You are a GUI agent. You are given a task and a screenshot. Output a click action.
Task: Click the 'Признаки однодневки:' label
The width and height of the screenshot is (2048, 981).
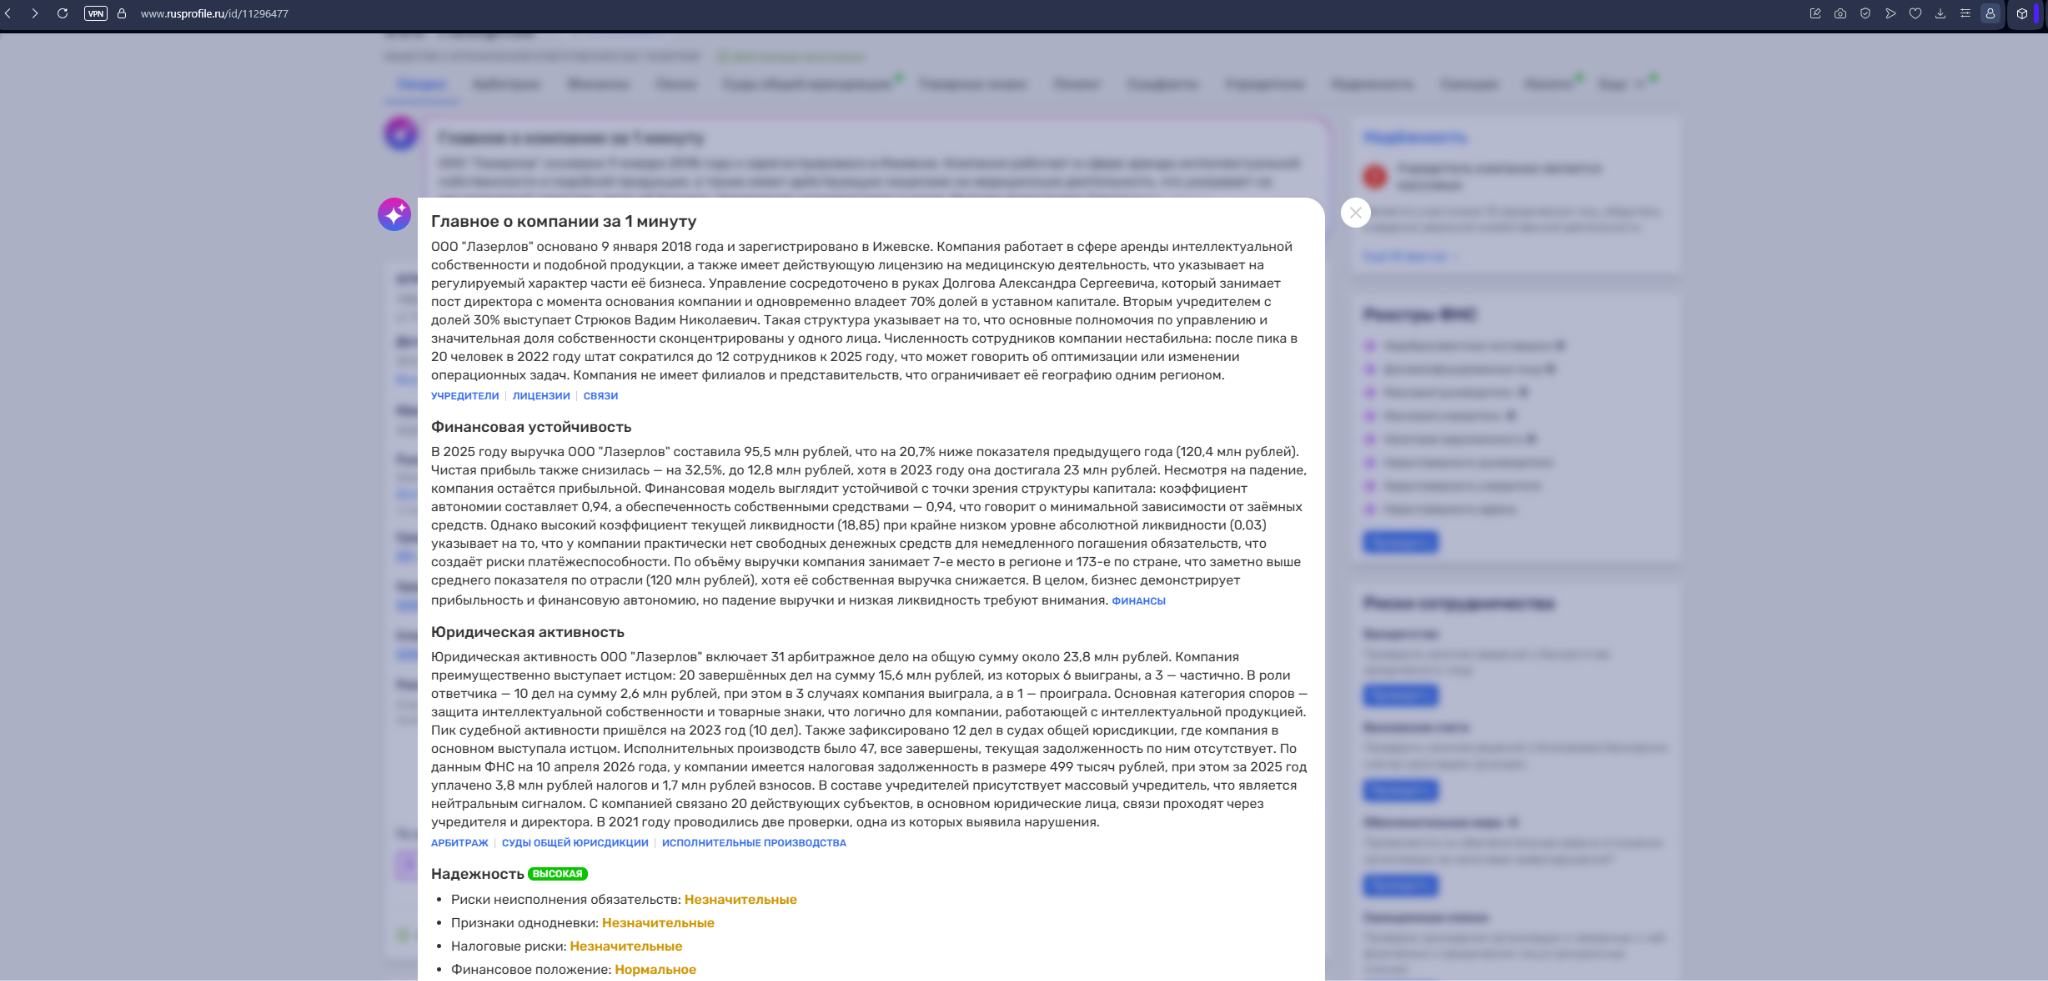point(525,923)
